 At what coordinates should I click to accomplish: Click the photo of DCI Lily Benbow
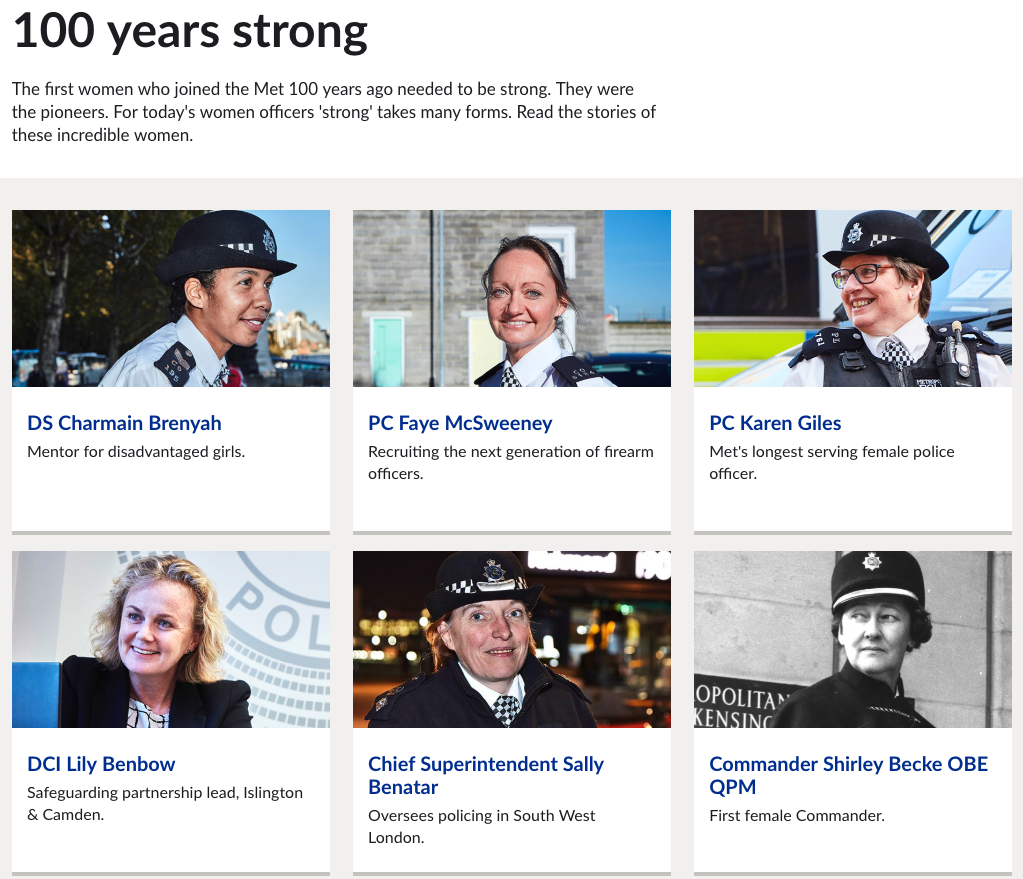(171, 640)
